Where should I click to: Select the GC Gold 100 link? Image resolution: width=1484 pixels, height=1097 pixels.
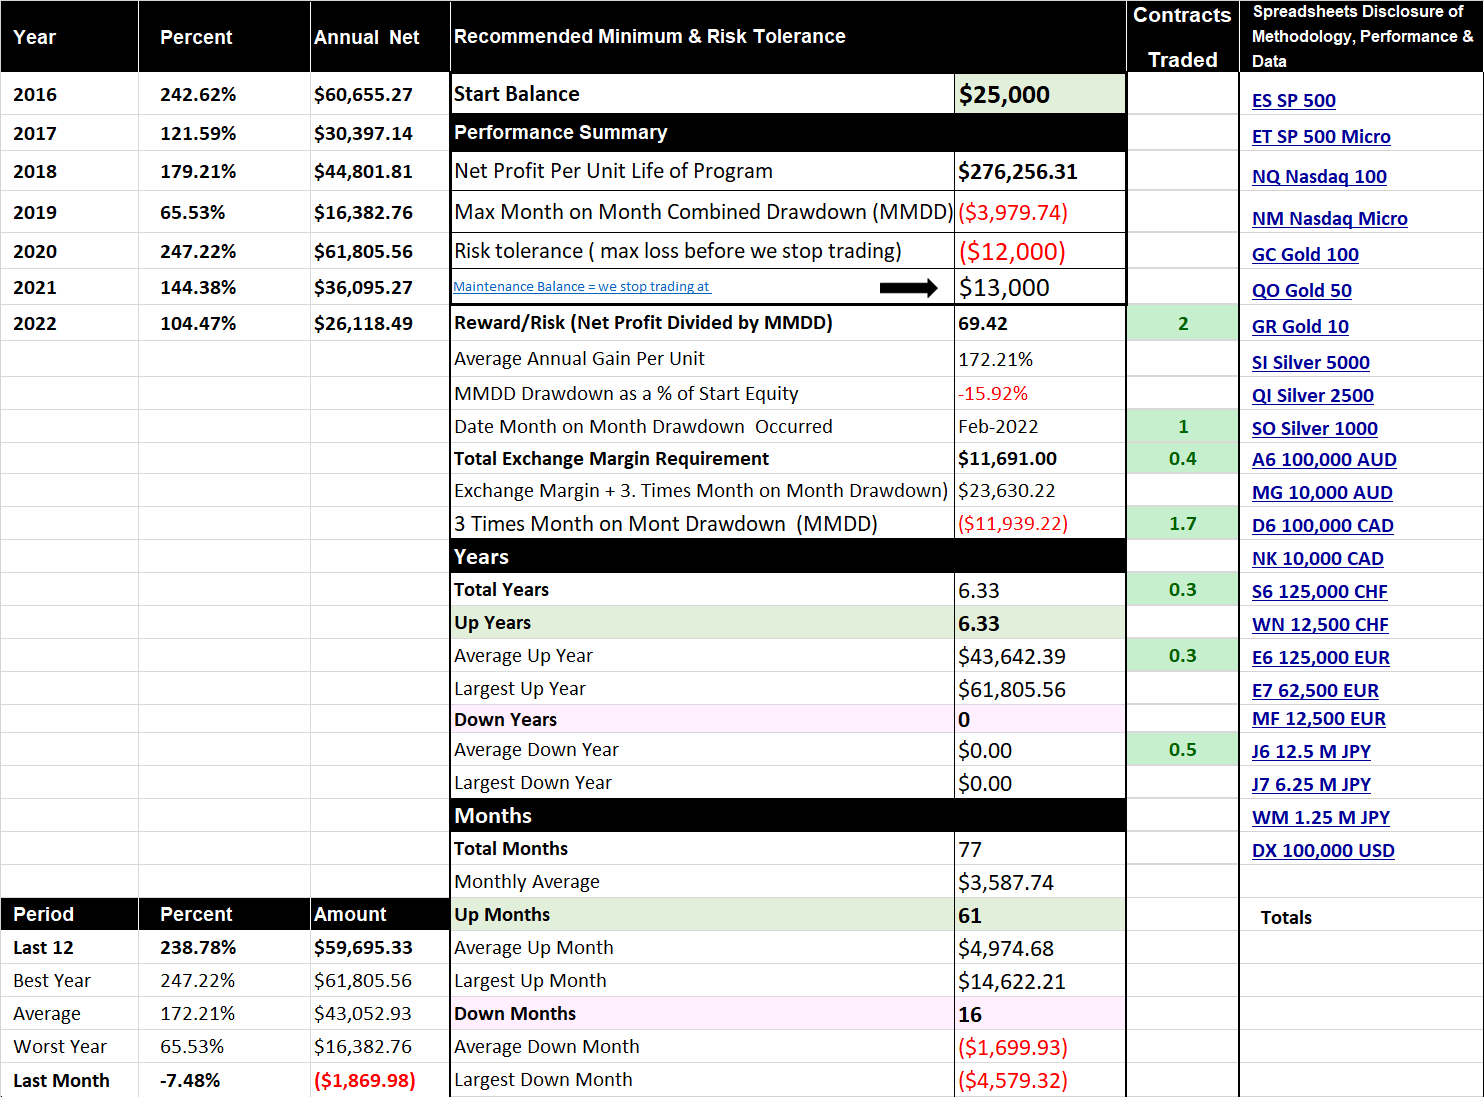[1305, 255]
